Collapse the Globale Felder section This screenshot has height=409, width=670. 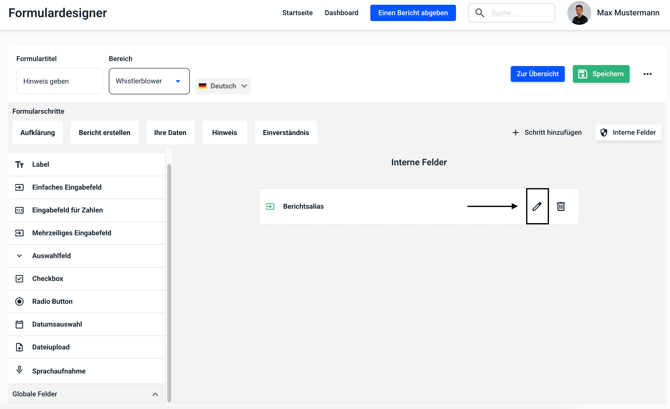155,394
